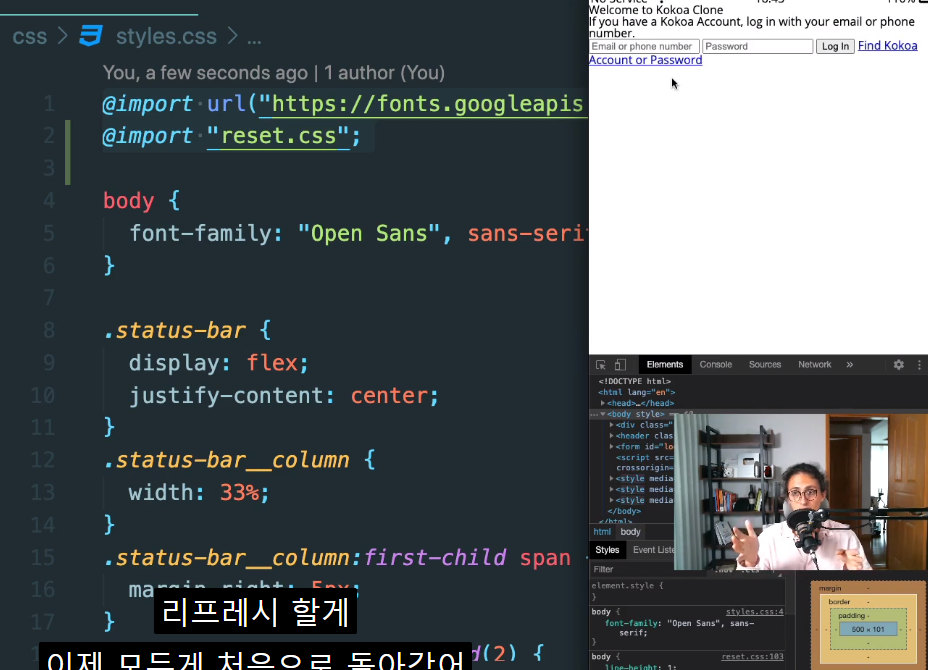Expand the <header class node
The image size is (928, 670).
[611, 436]
